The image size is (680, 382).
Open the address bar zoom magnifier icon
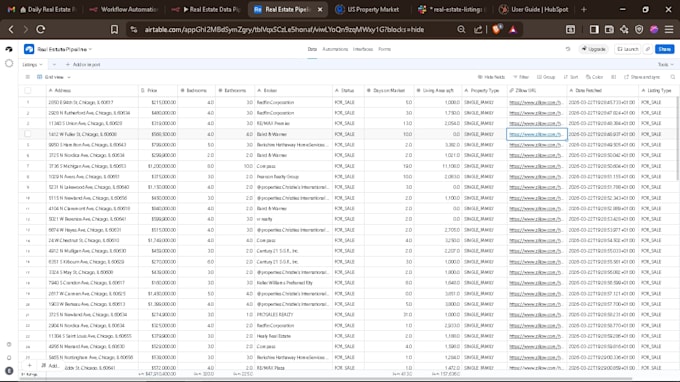point(461,29)
